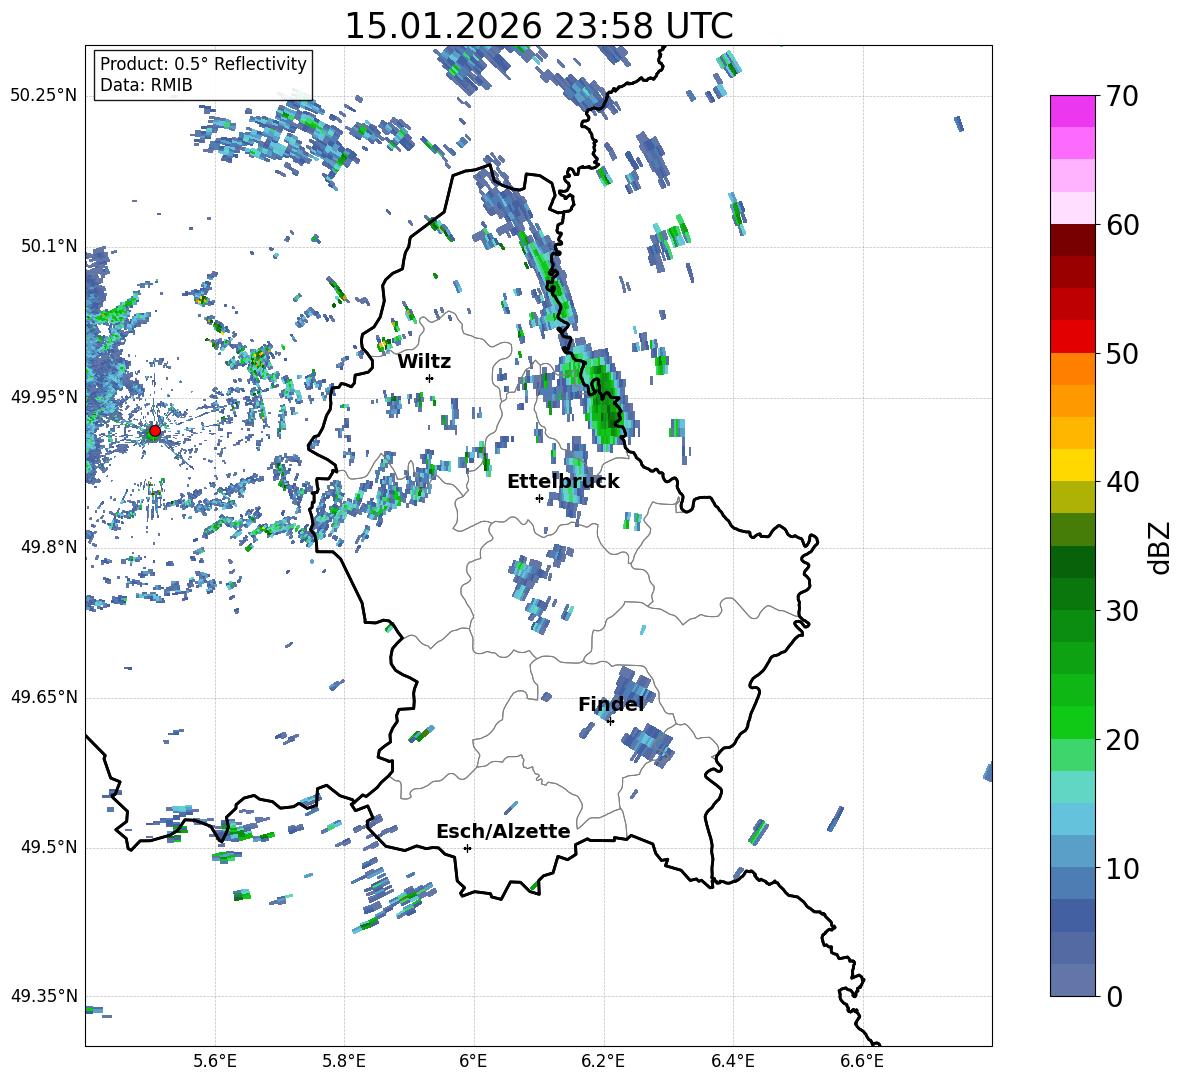The height and width of the screenshot is (1081, 1184).
Task: Click the 40 value on colorbar
Action: 1121,482
